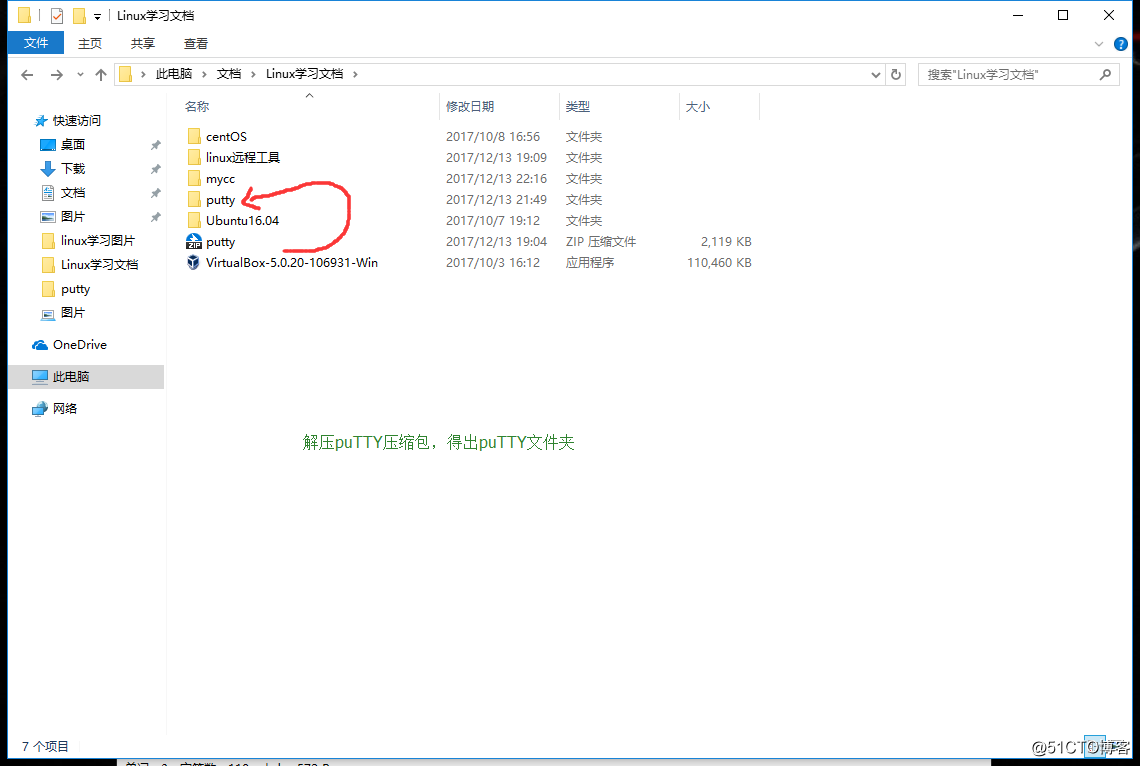Click the 2,119 KB size cell

pyautogui.click(x=726, y=241)
